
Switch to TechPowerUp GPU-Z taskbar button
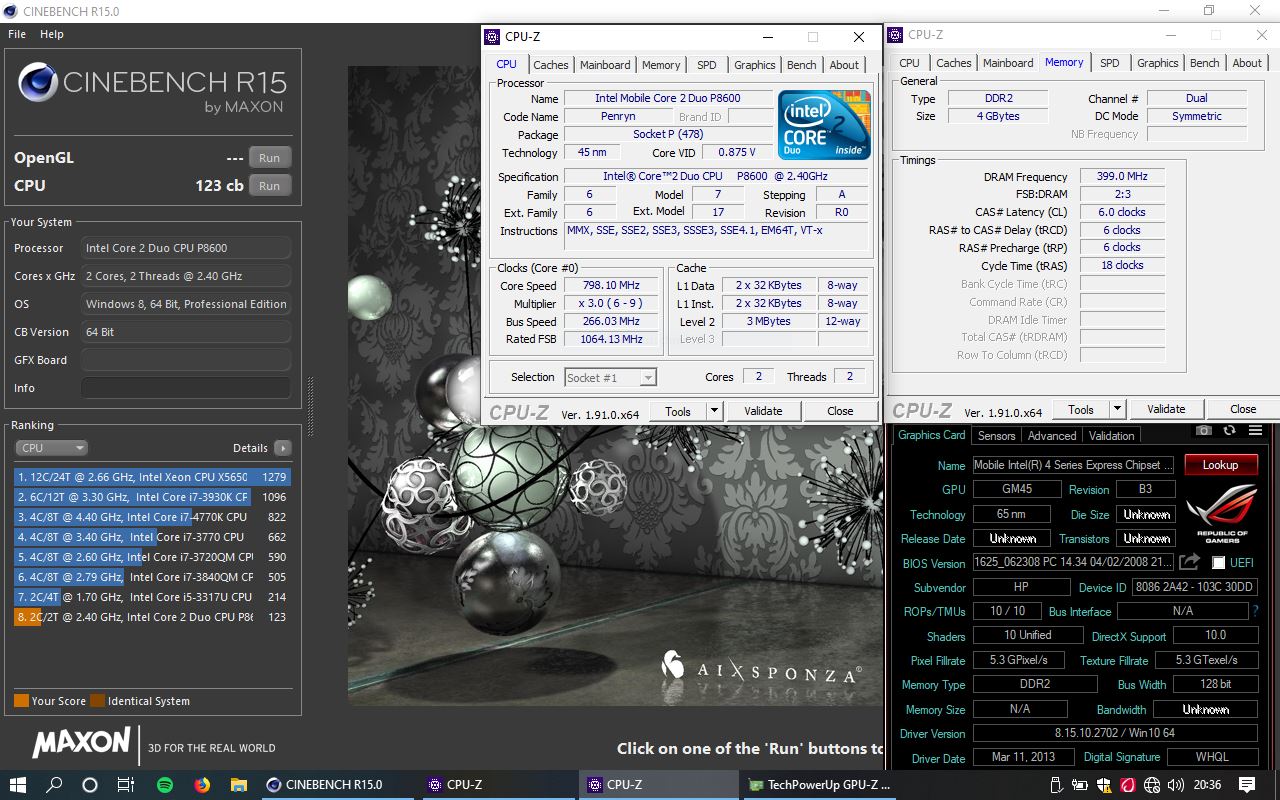tap(818, 785)
